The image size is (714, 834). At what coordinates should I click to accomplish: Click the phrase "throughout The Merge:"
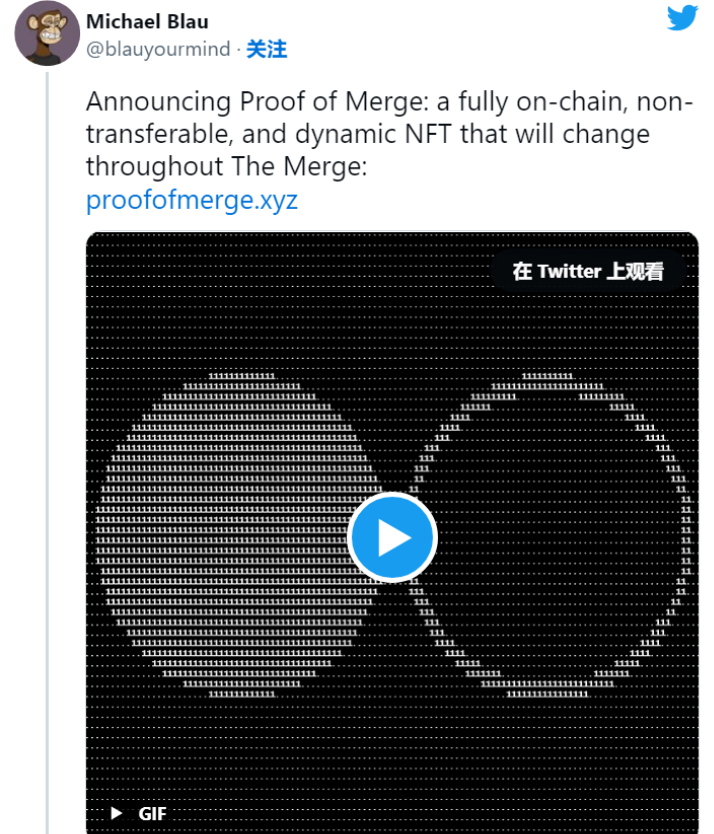pos(226,166)
